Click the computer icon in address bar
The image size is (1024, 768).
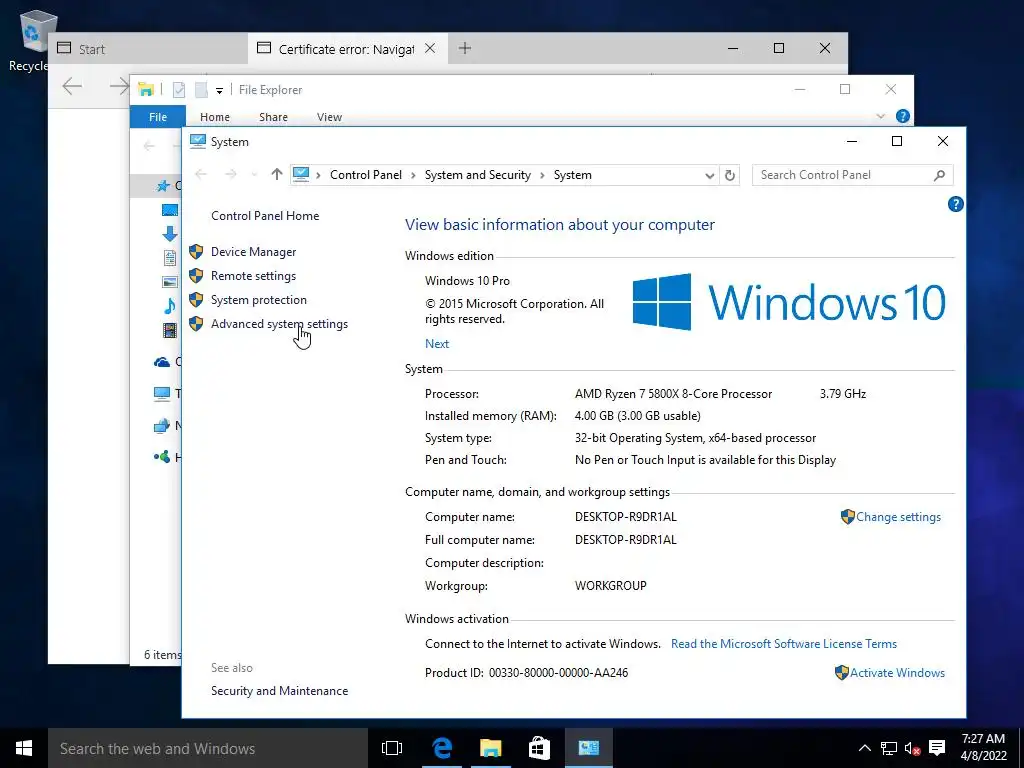click(x=300, y=174)
